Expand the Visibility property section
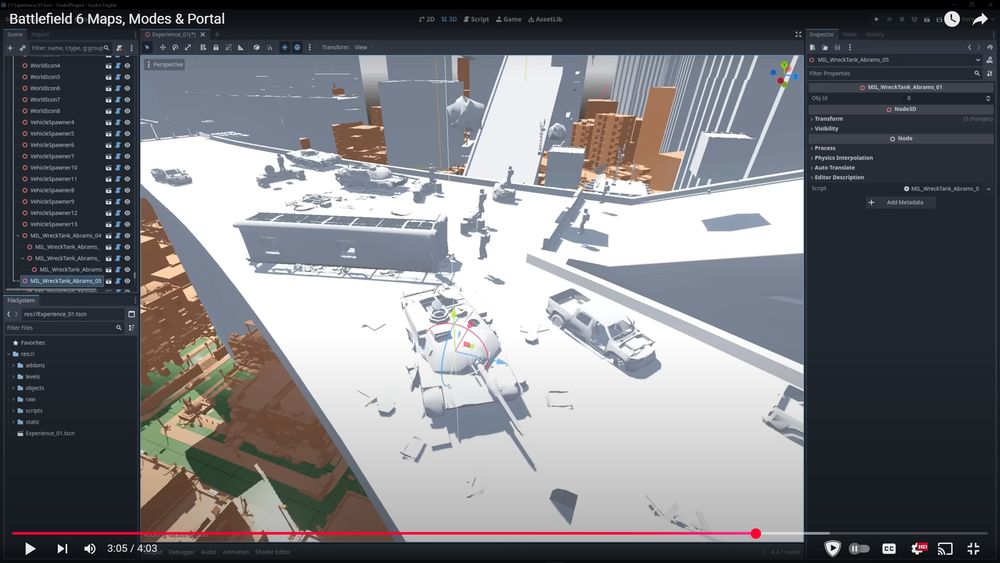 (x=826, y=128)
